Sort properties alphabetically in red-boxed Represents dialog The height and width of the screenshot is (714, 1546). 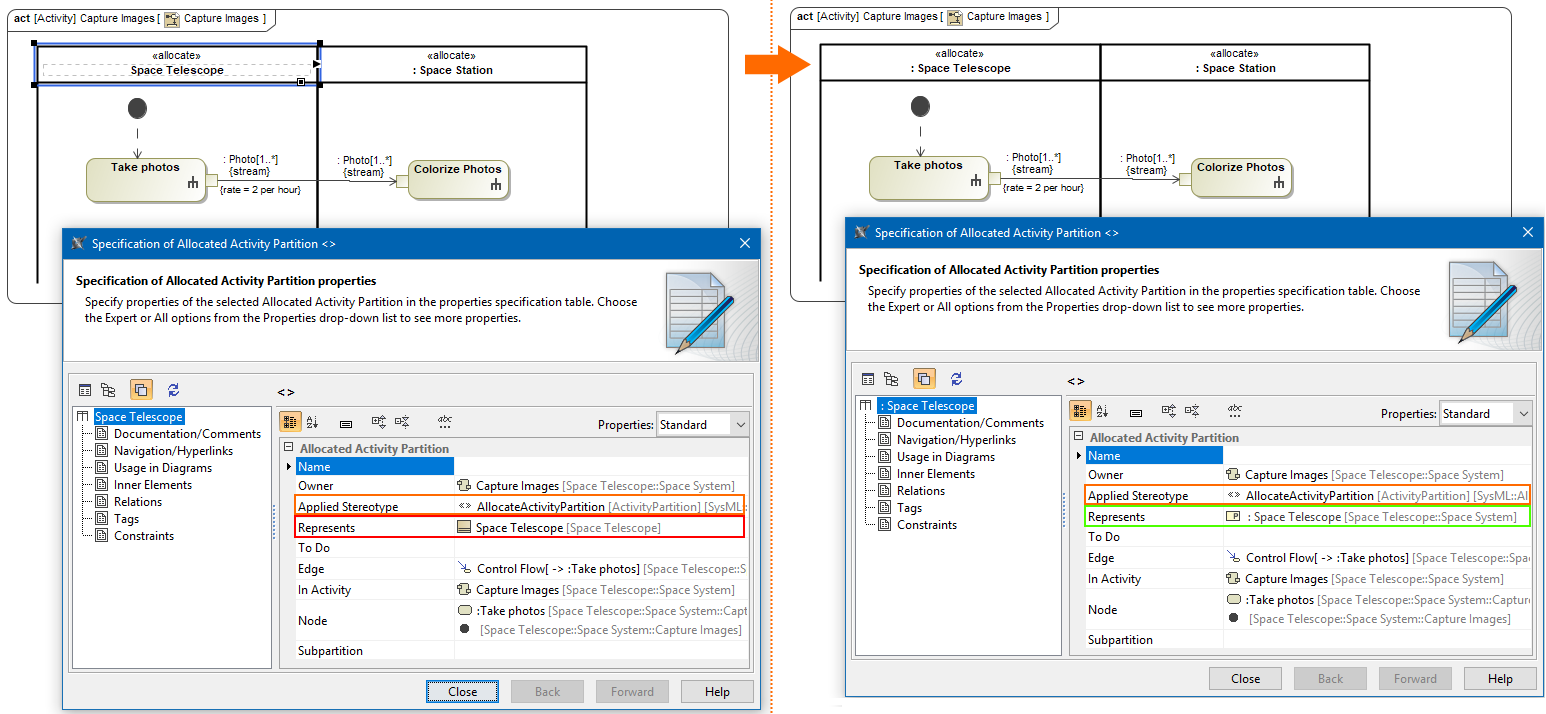(312, 423)
